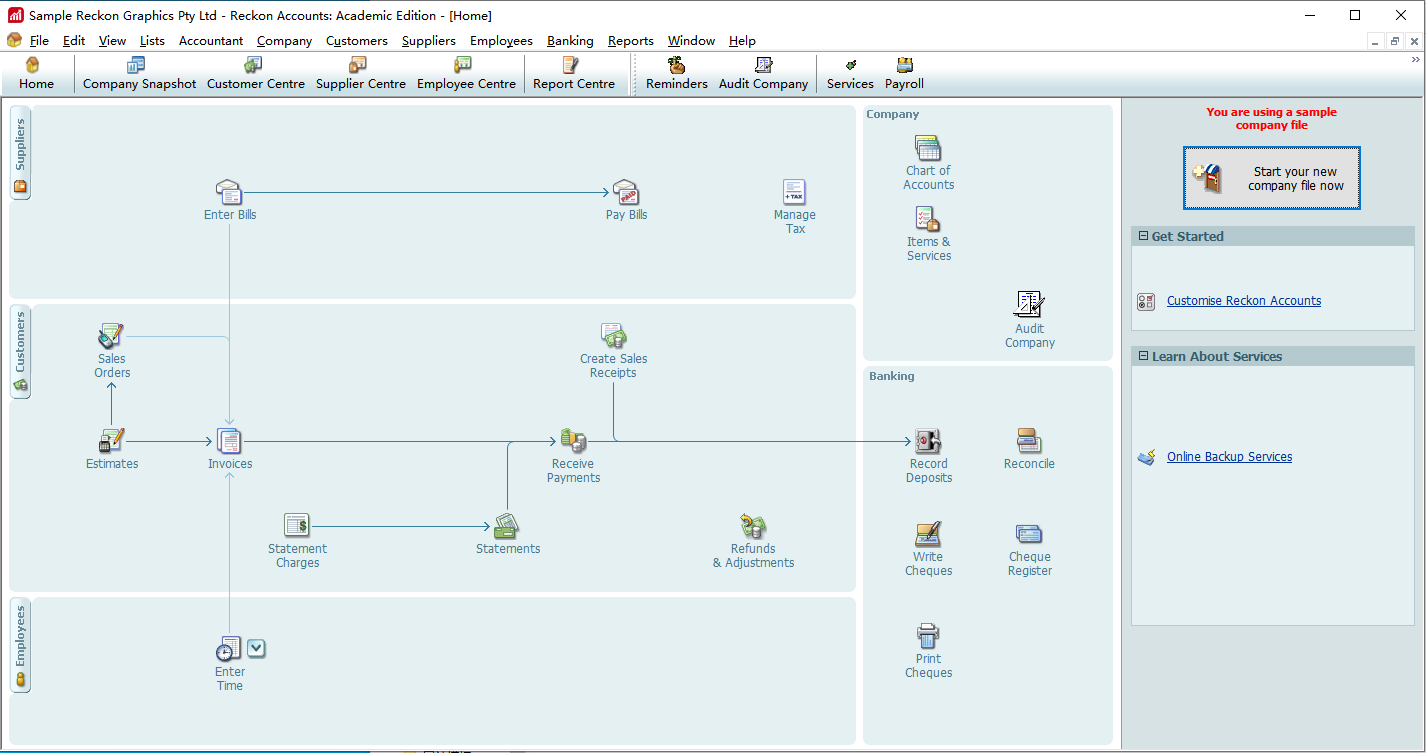
Task: Click the Employees side tab
Action: [20, 645]
